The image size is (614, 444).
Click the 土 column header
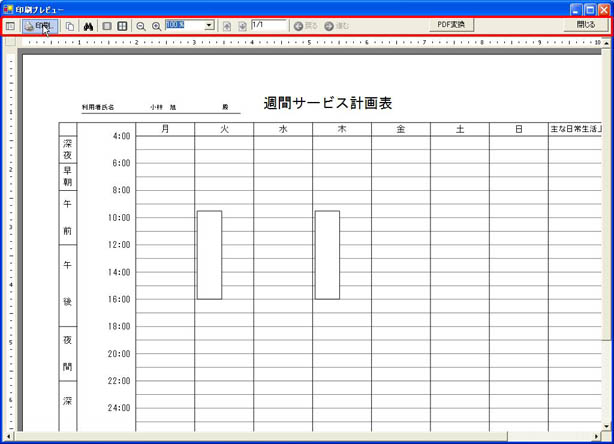[460, 129]
